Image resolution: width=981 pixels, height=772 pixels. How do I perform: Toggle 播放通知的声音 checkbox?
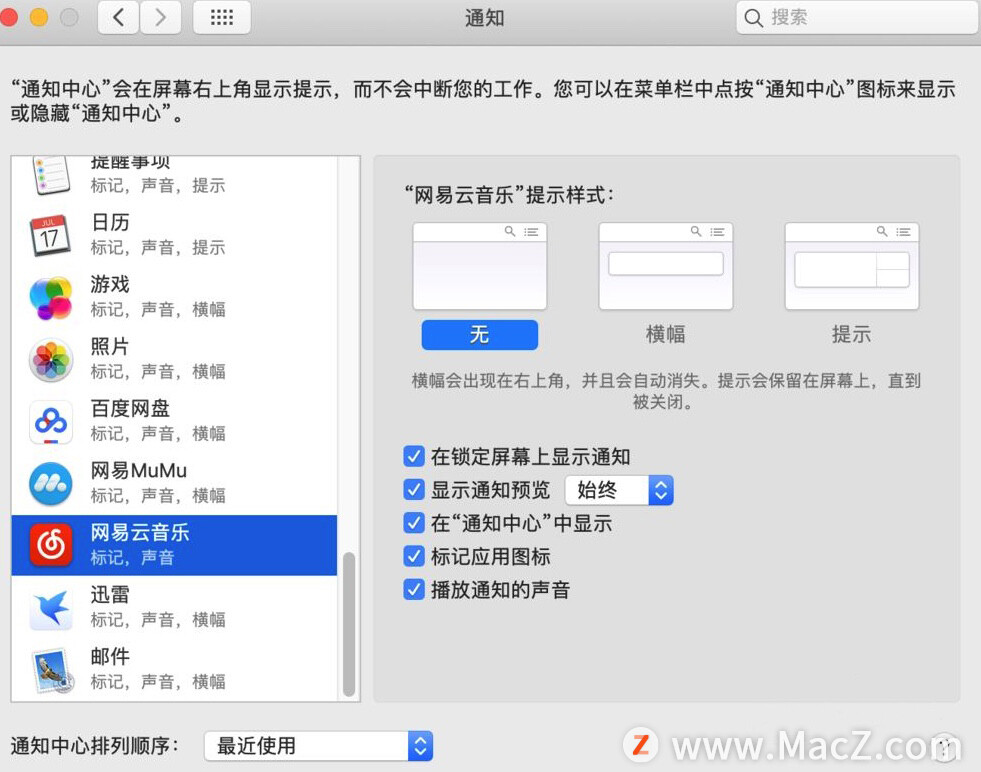coord(414,589)
